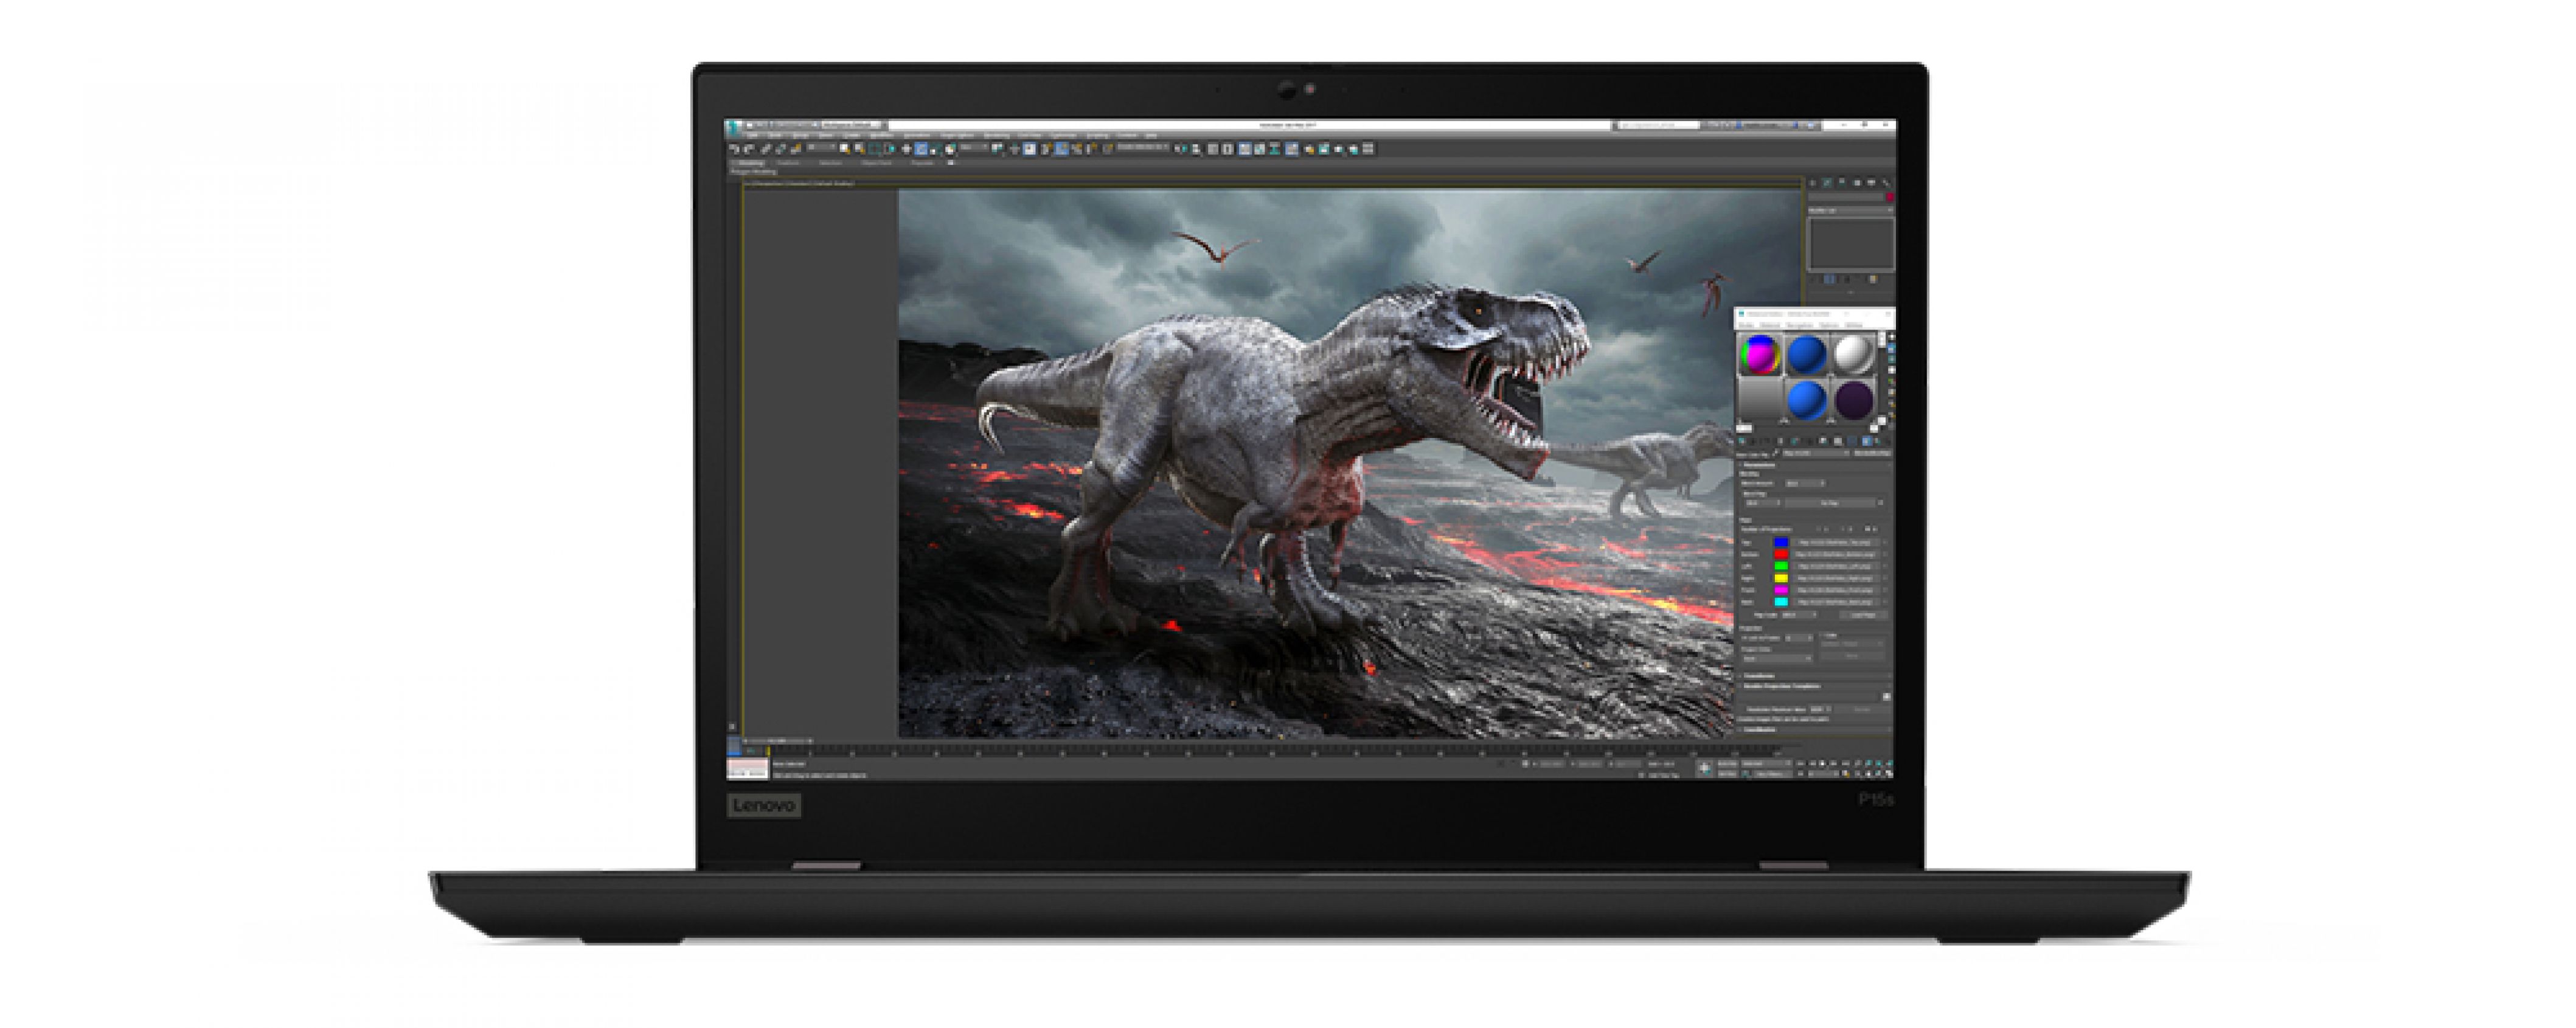Open the Select by Name dialog
This screenshot has width=2576, height=1028.
[859, 149]
